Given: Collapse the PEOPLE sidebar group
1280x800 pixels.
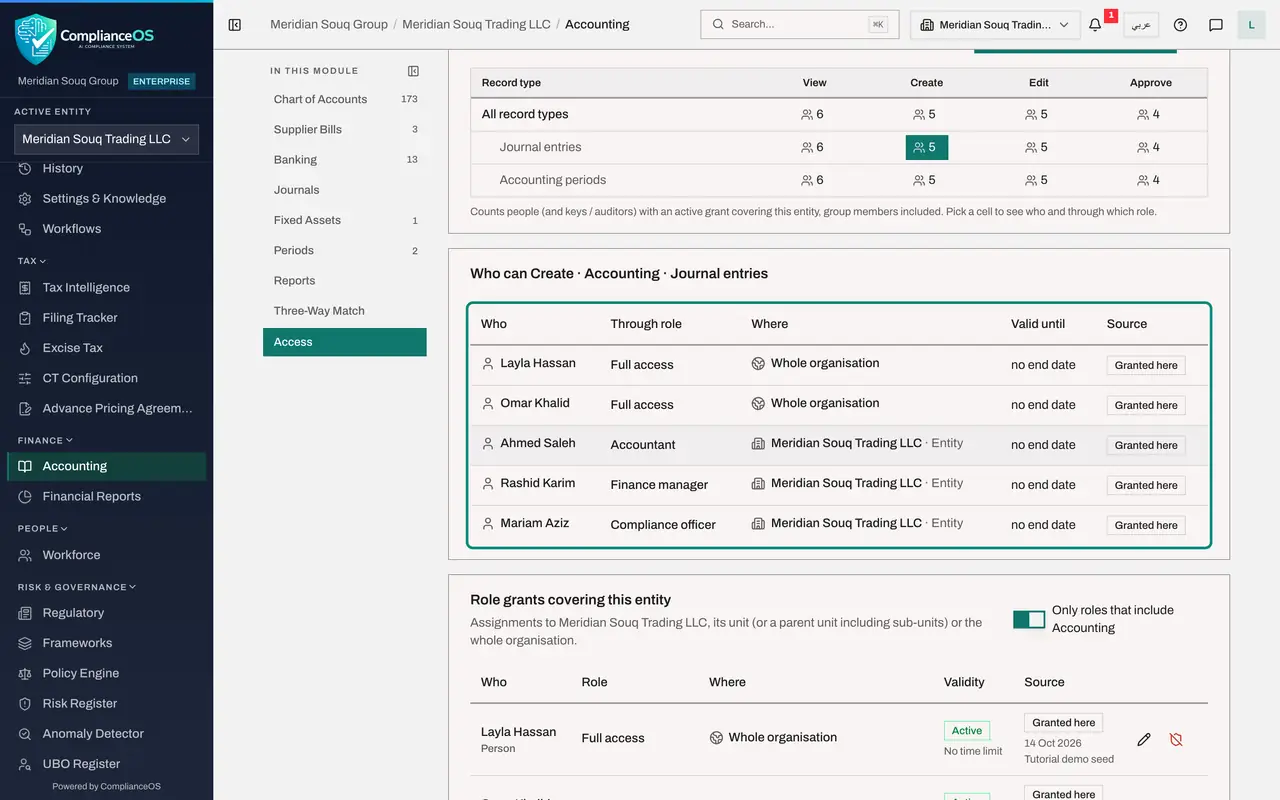Looking at the screenshot, I should tap(43, 528).
